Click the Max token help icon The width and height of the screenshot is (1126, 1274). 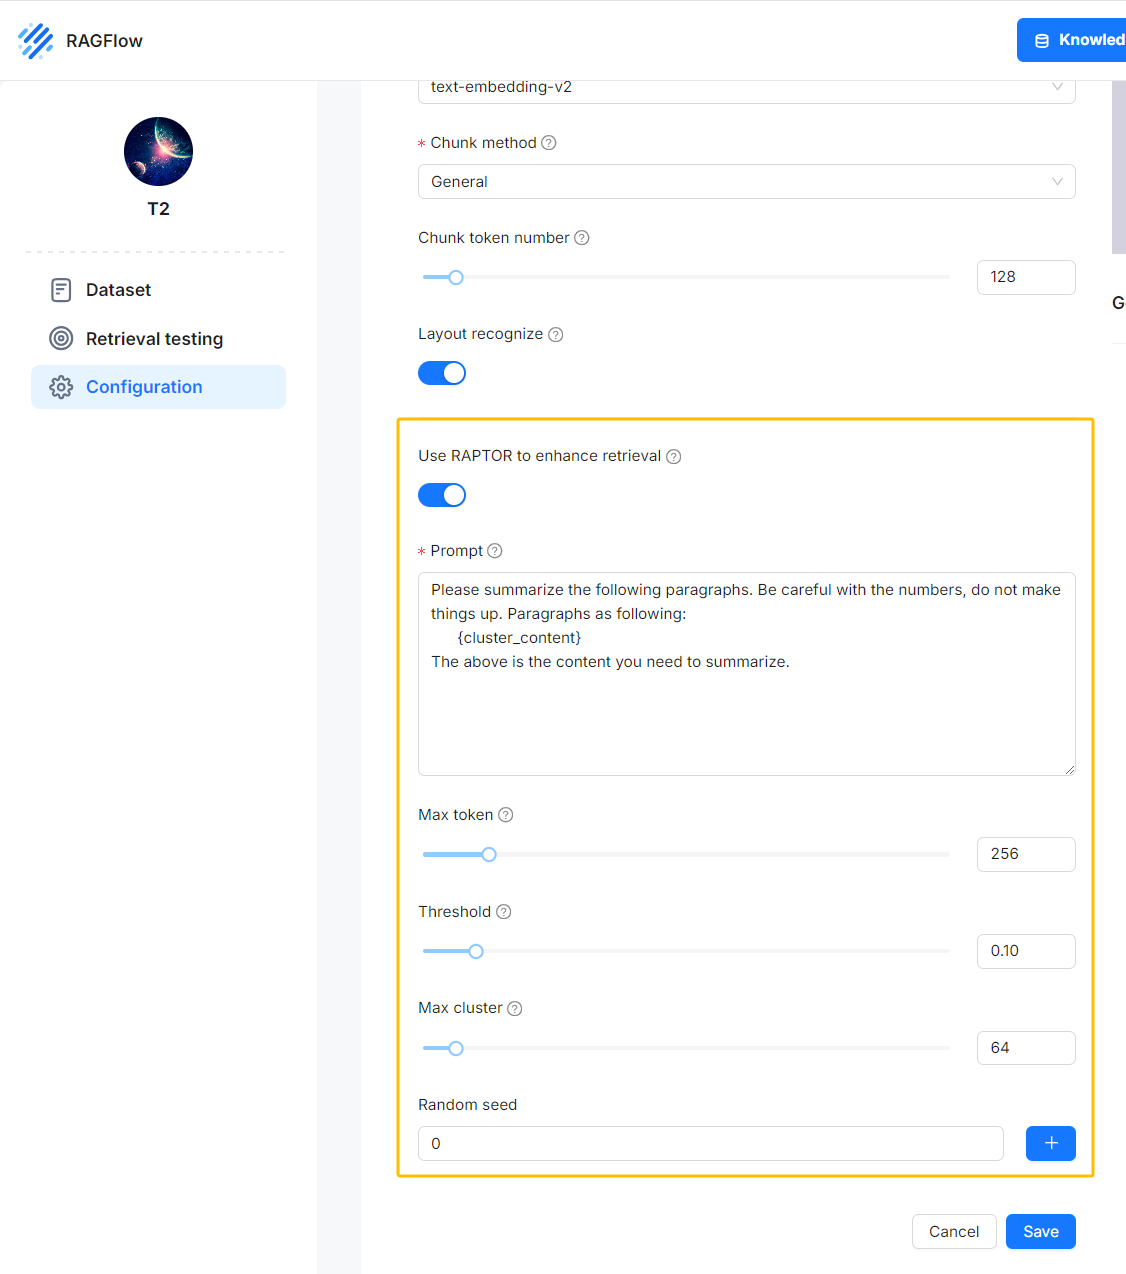click(x=506, y=815)
